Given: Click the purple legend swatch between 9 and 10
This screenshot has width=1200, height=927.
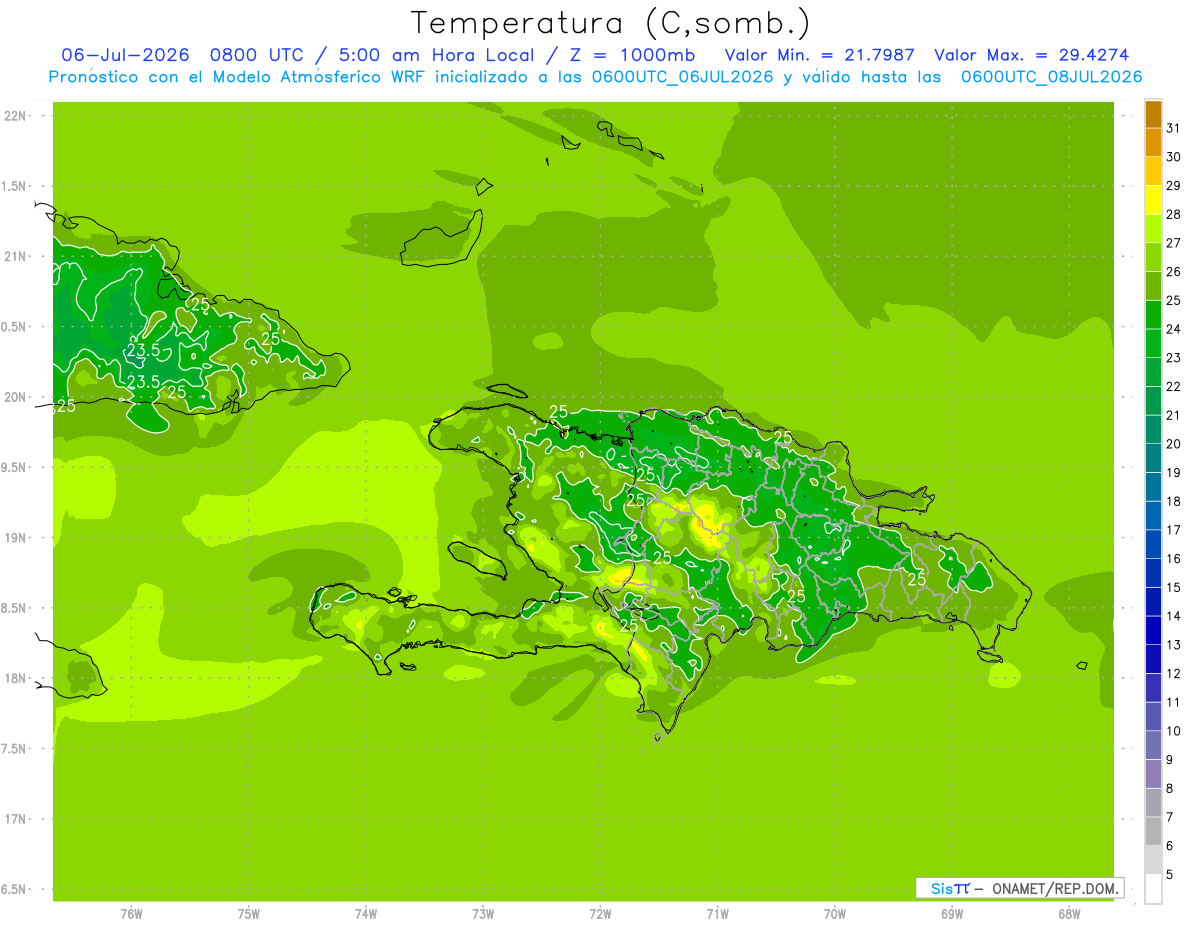Looking at the screenshot, I should pos(1153,745).
